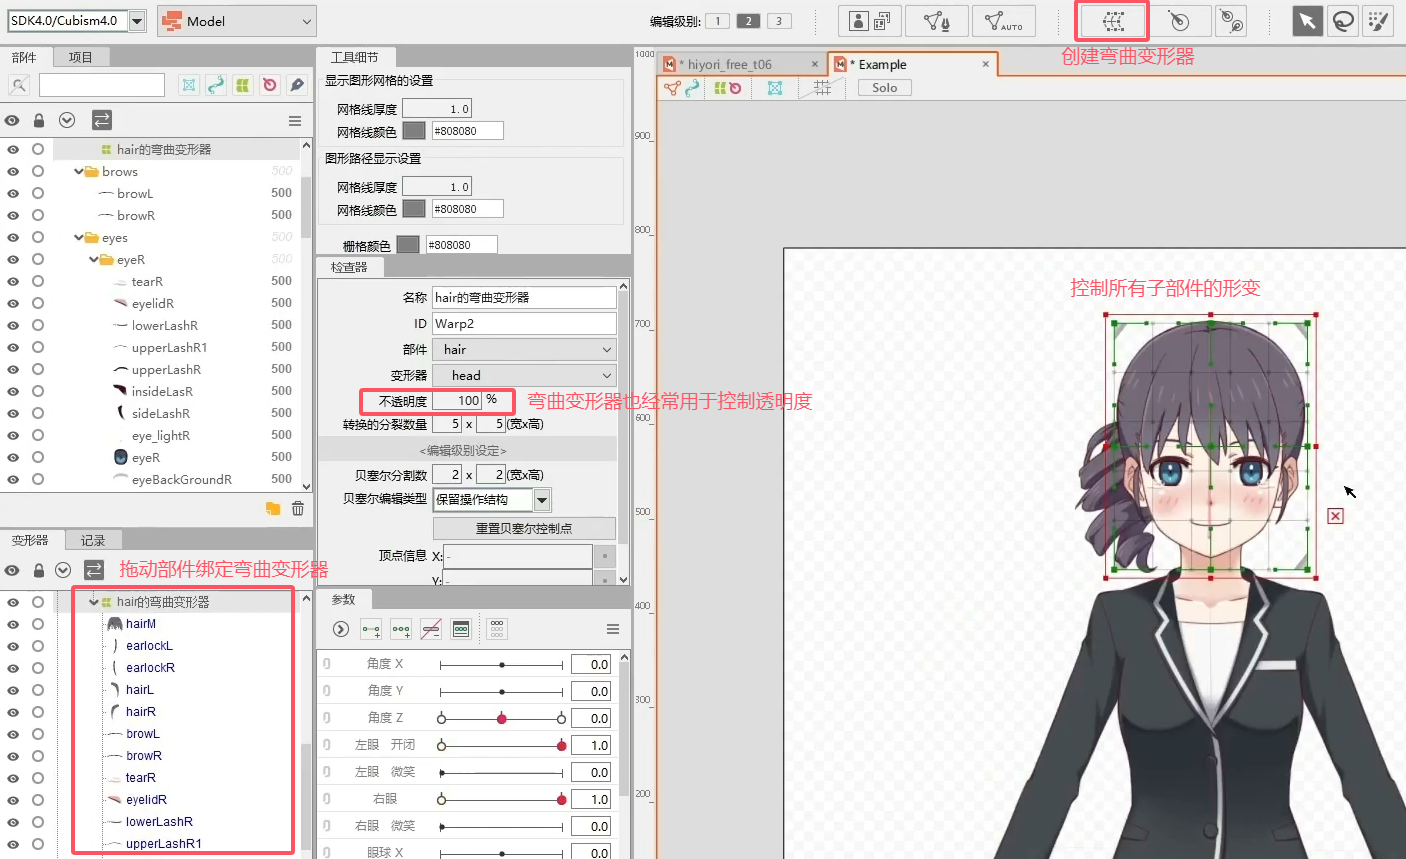
Task: Click the warp deformer filter icon in parts panel
Action: tap(189, 85)
